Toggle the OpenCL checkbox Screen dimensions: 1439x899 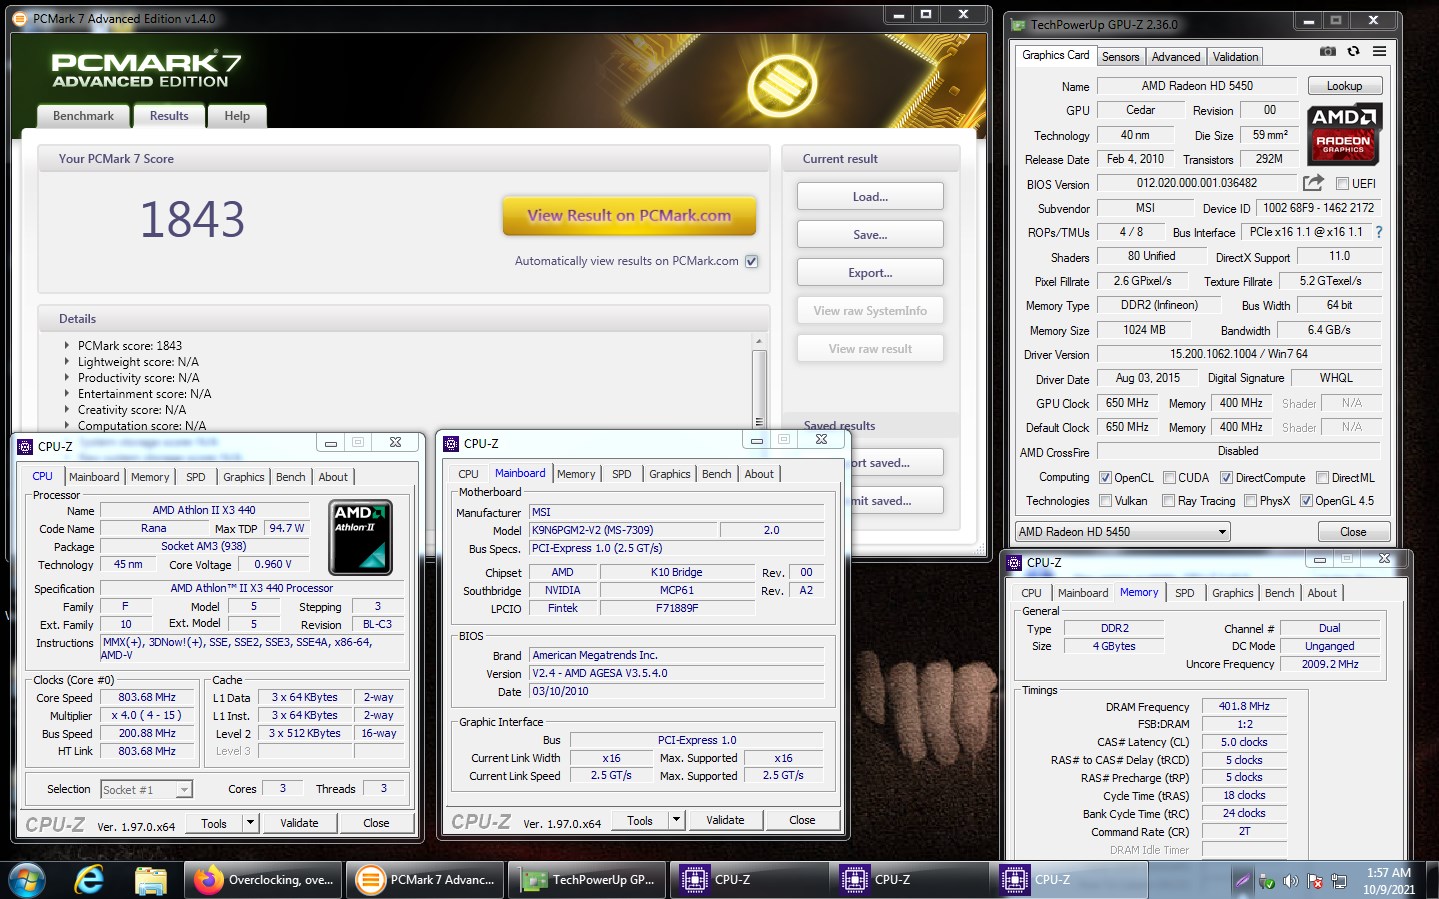[1105, 478]
